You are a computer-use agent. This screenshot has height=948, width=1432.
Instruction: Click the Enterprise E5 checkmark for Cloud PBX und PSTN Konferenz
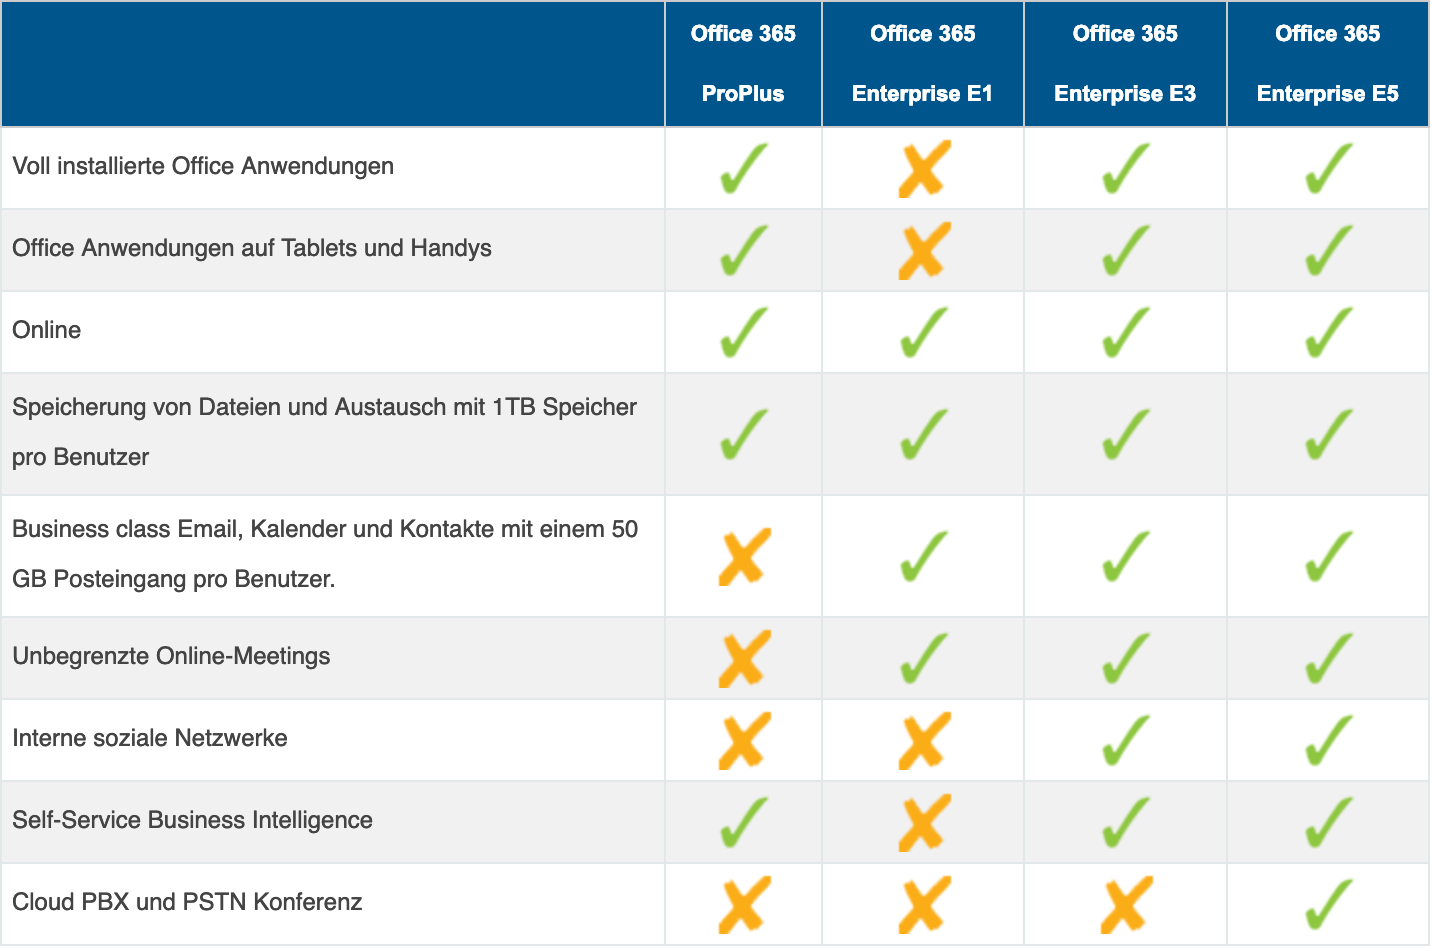(x=1329, y=904)
